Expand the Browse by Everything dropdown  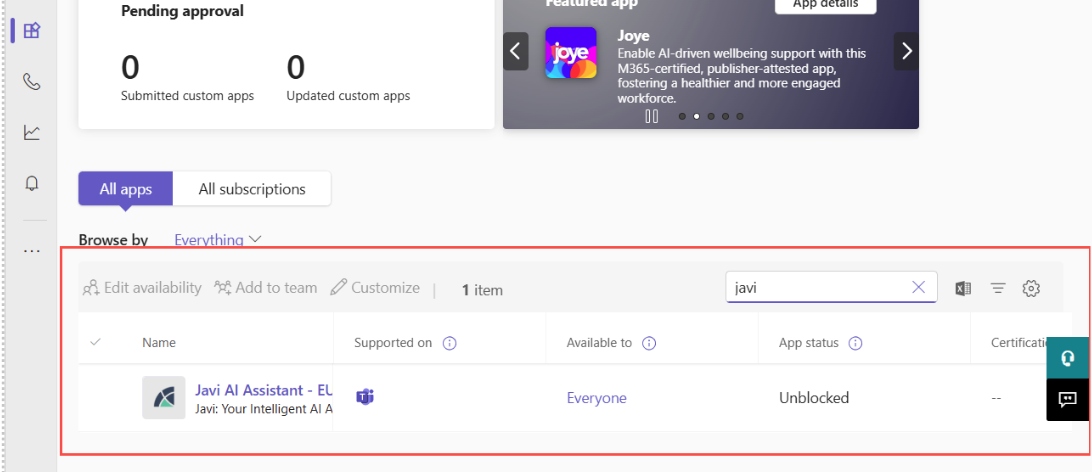pyautogui.click(x=217, y=240)
